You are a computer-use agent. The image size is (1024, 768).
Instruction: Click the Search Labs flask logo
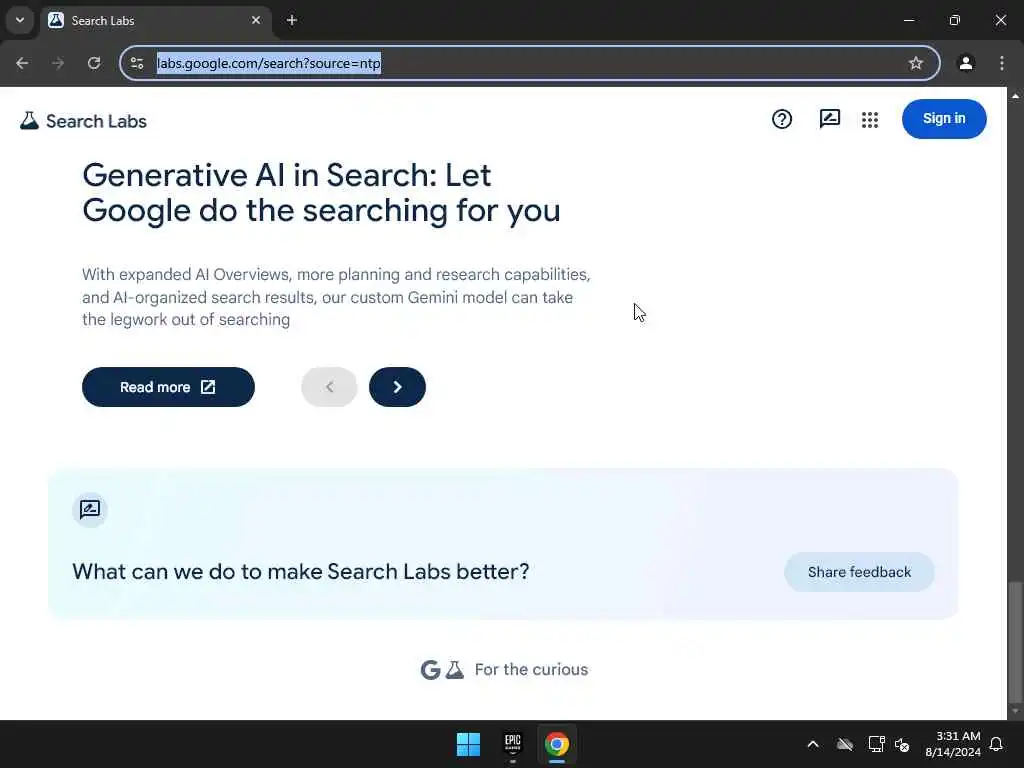[x=29, y=121]
